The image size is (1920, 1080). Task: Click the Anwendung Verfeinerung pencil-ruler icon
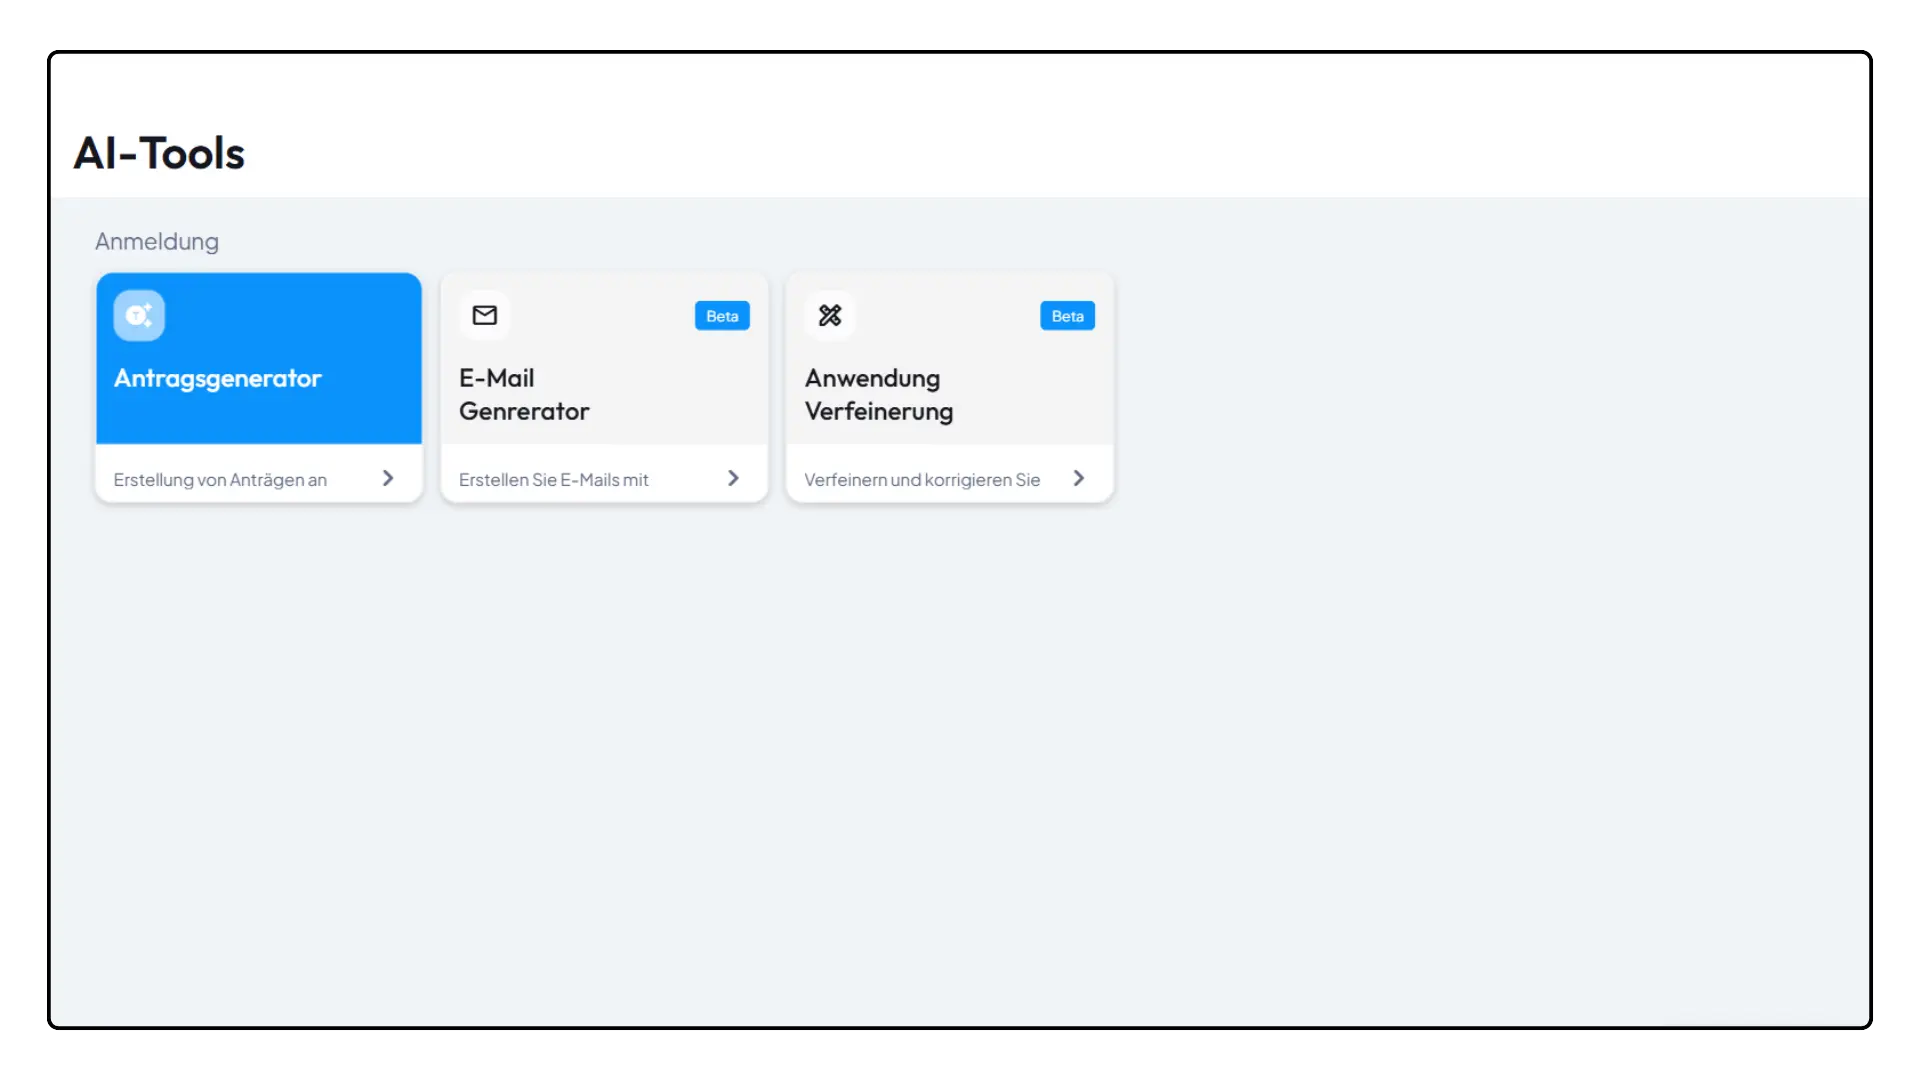tap(830, 316)
